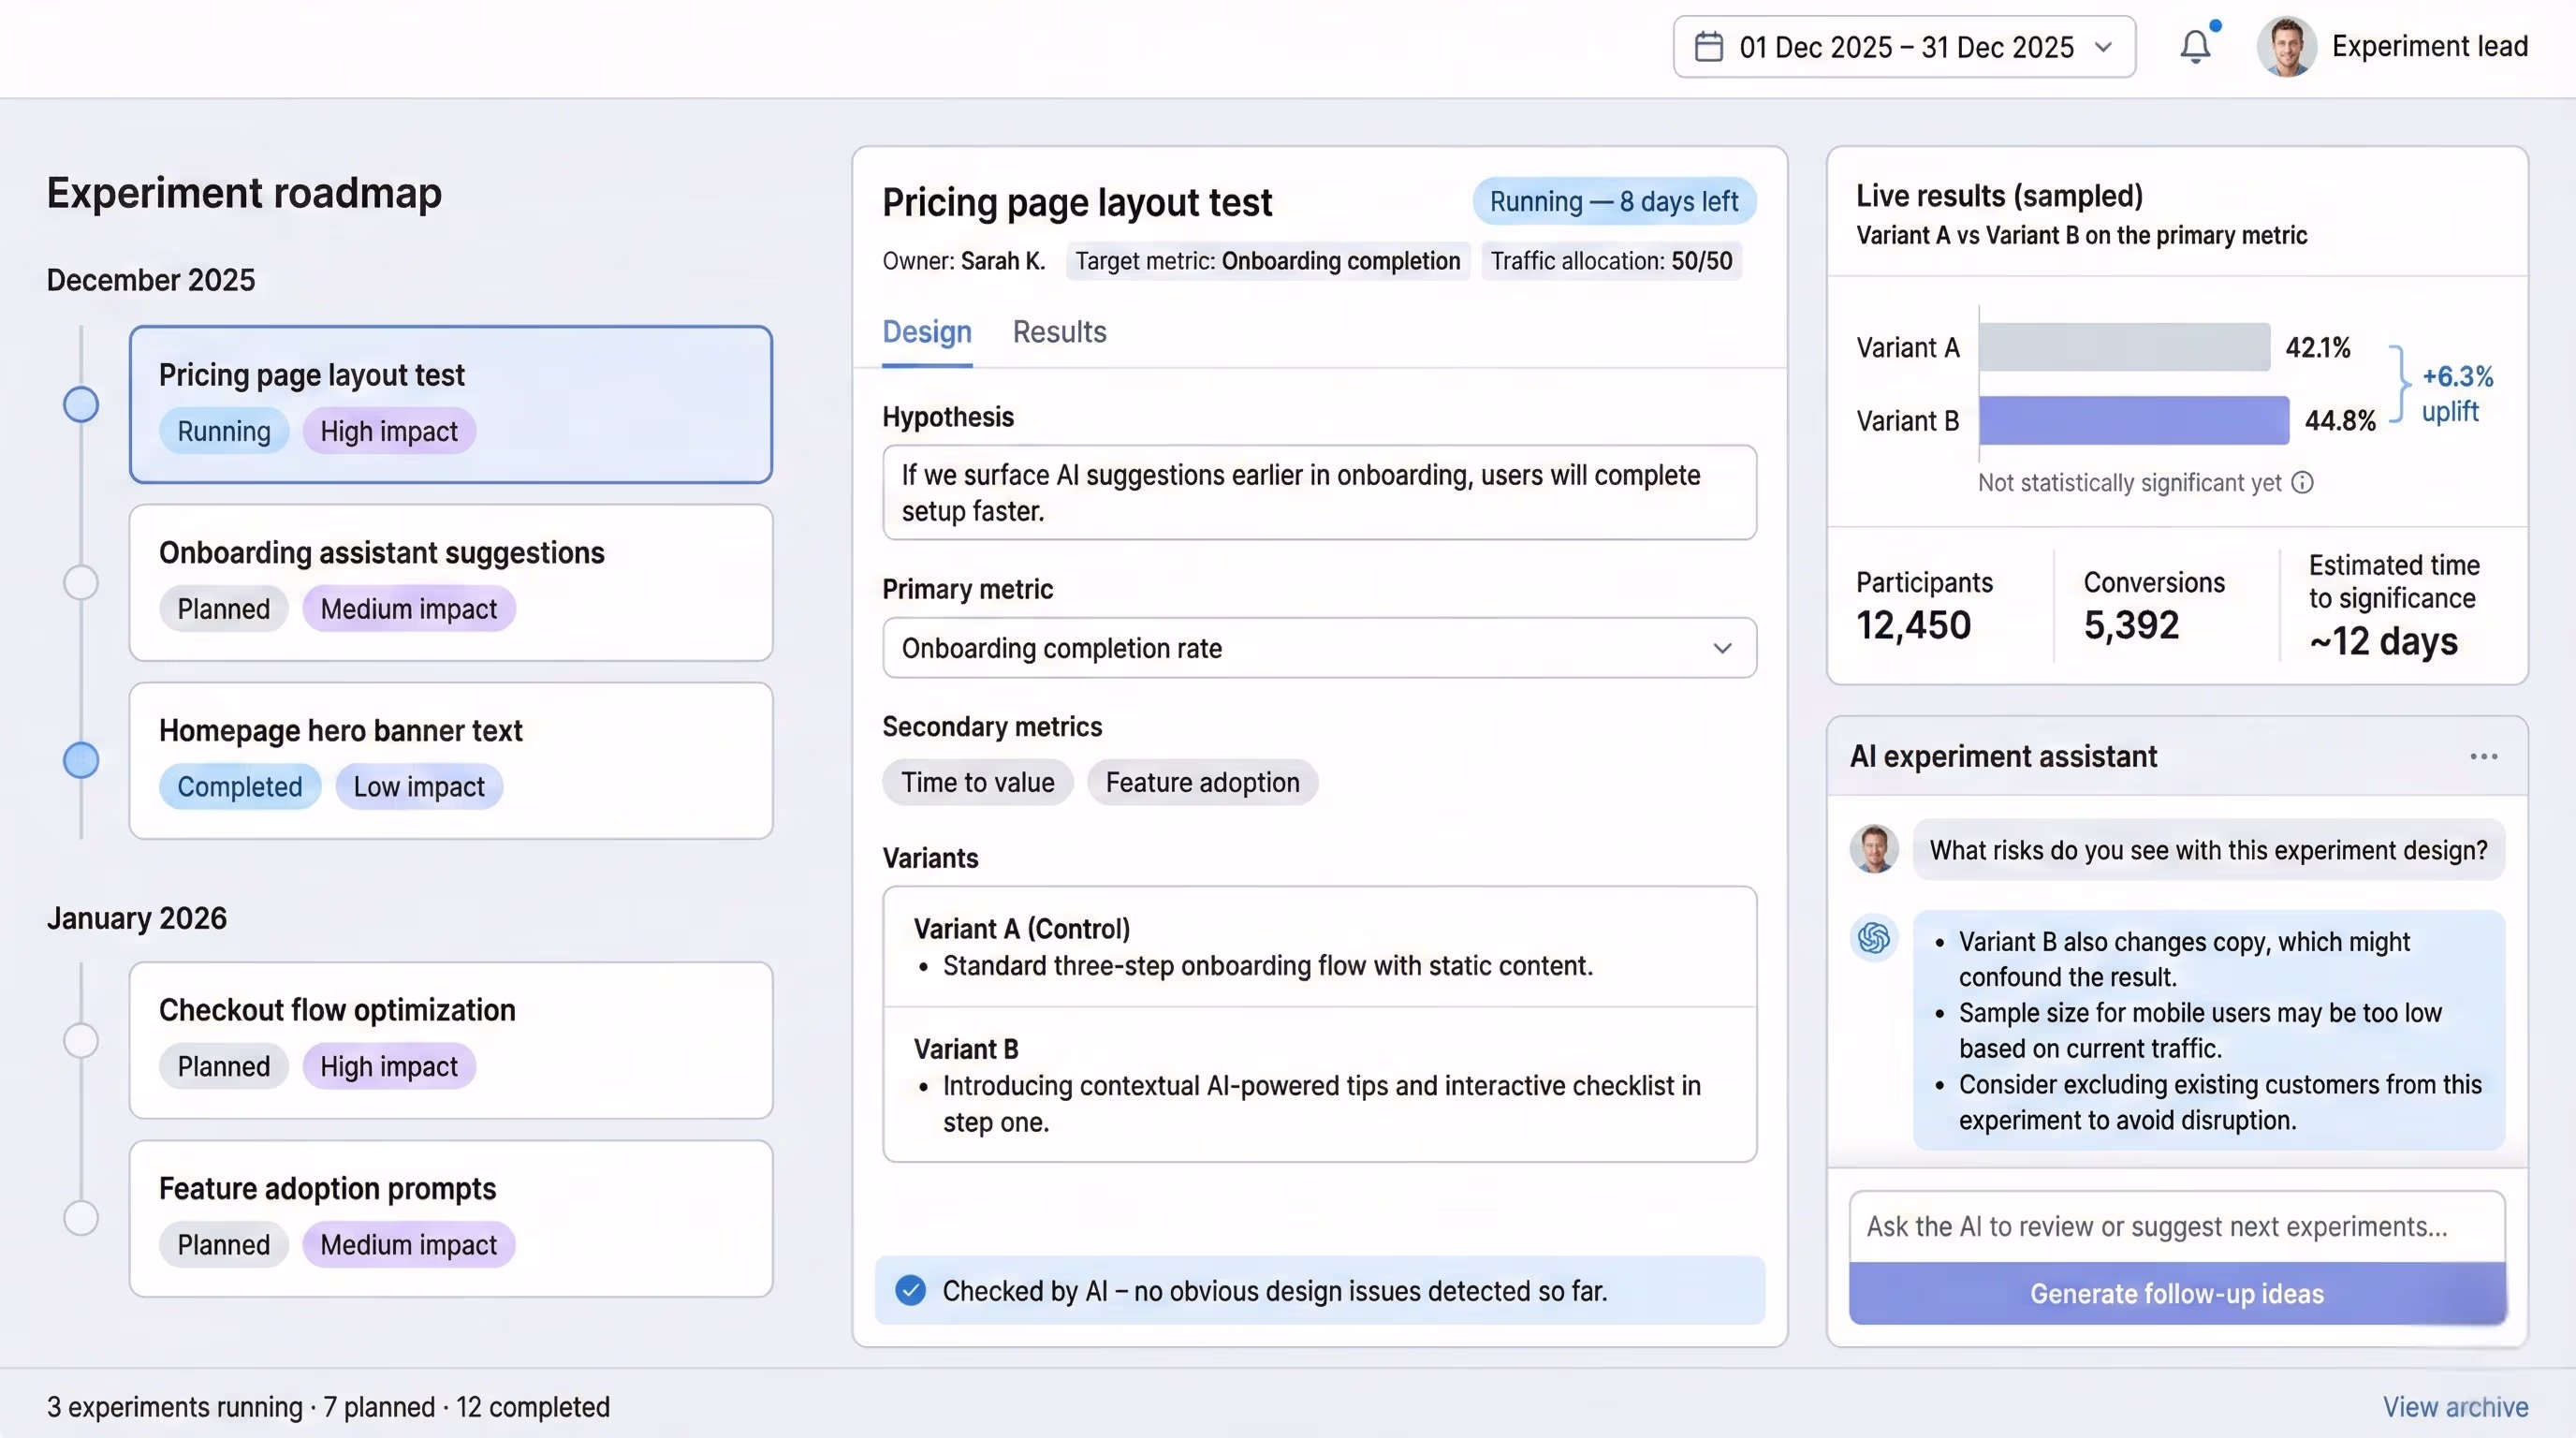Image resolution: width=2576 pixels, height=1438 pixels.
Task: Open the calendar icon in the date picker
Action: [1709, 46]
